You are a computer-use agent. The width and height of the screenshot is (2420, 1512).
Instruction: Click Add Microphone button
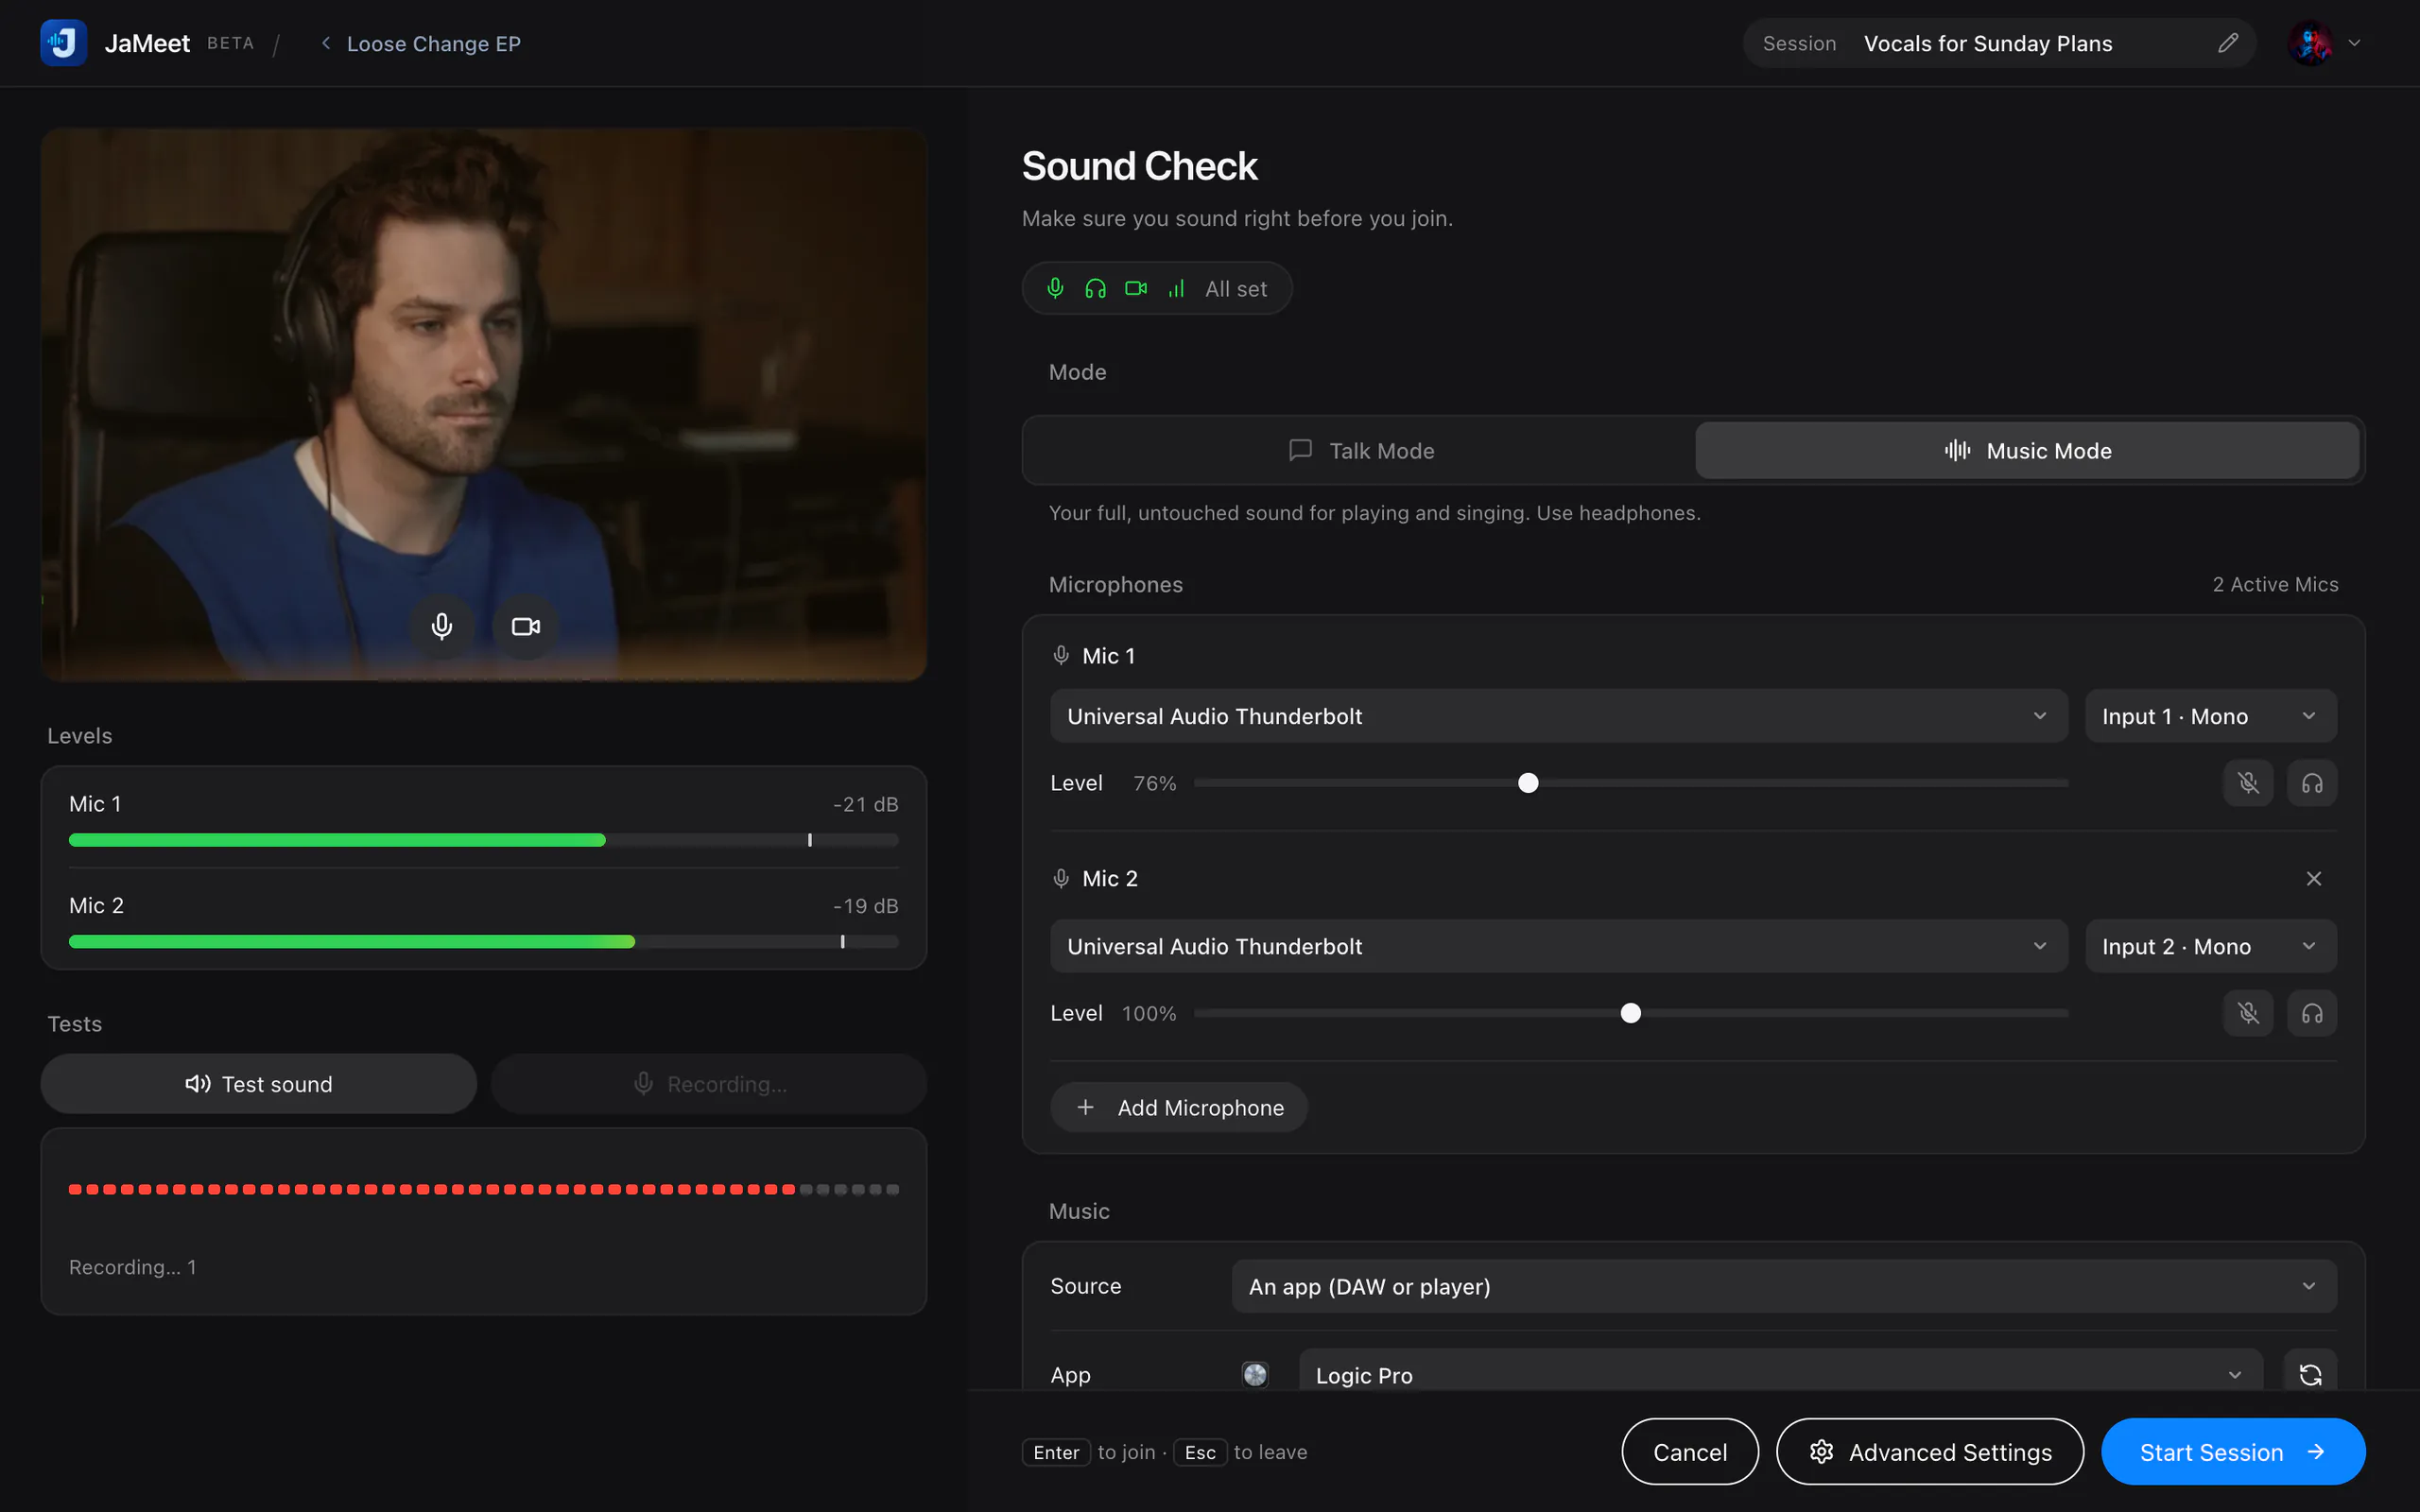point(1179,1108)
